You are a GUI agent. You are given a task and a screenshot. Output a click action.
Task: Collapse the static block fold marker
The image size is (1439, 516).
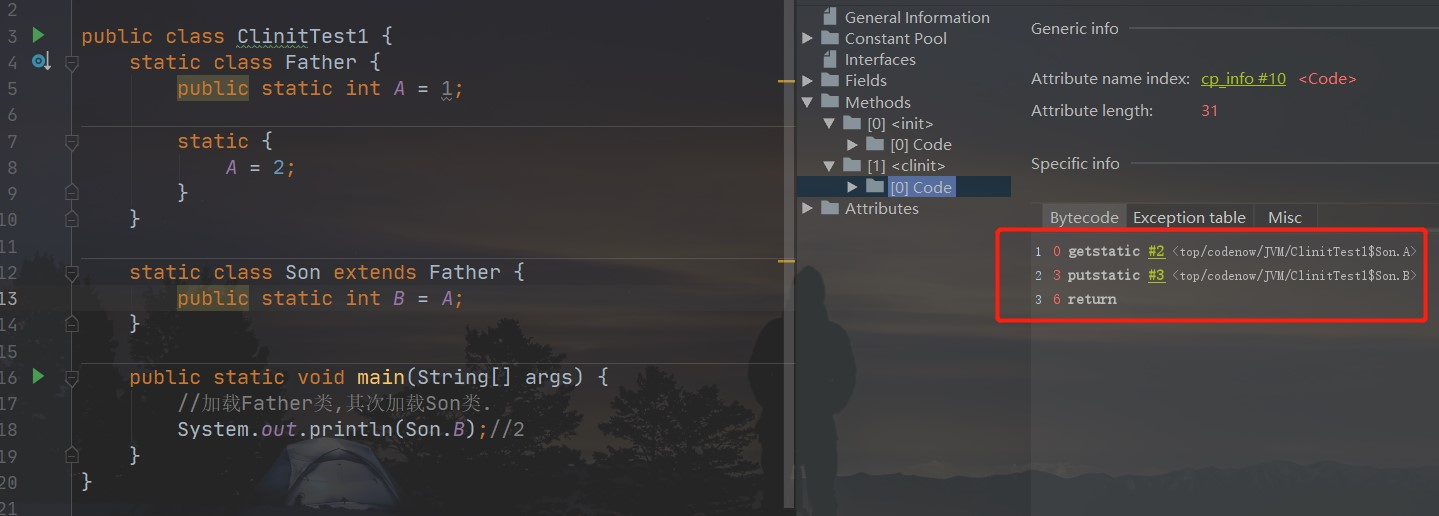tap(71, 142)
